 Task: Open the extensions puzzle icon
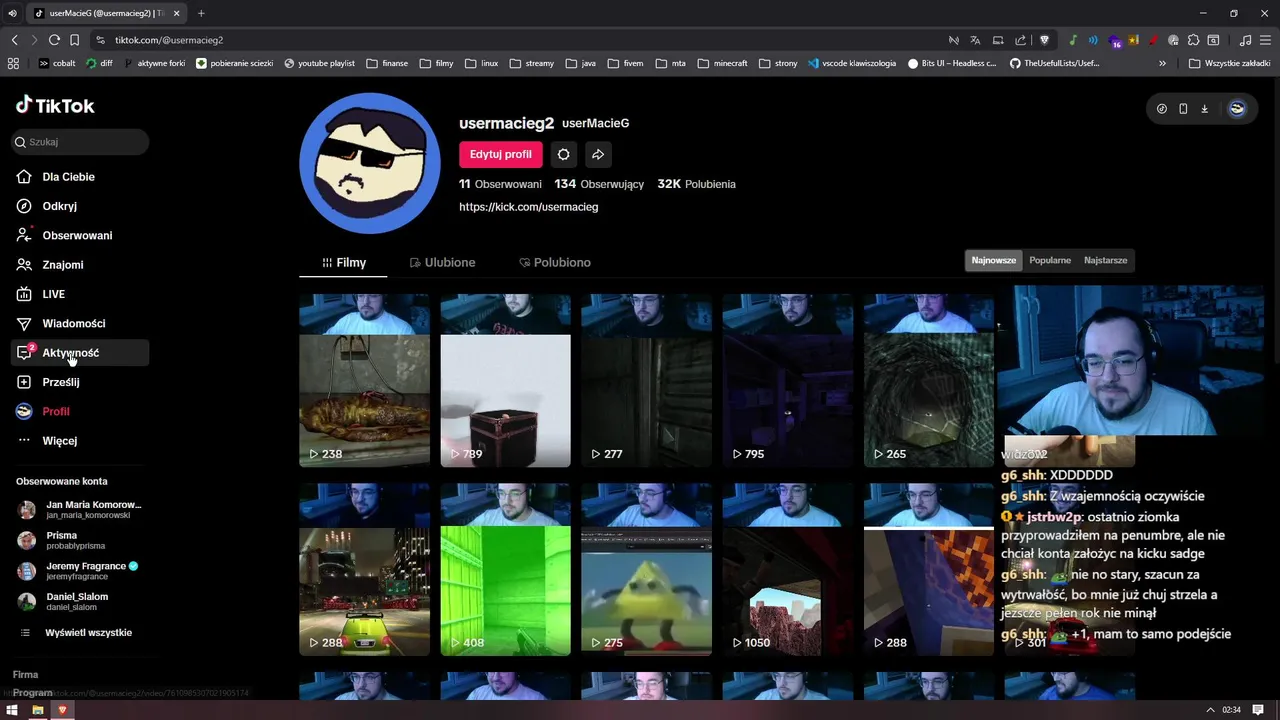[1193, 40]
